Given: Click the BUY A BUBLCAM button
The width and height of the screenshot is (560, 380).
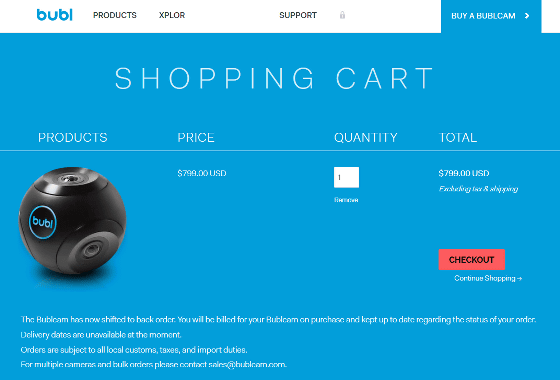Looking at the screenshot, I should (x=491, y=16).
